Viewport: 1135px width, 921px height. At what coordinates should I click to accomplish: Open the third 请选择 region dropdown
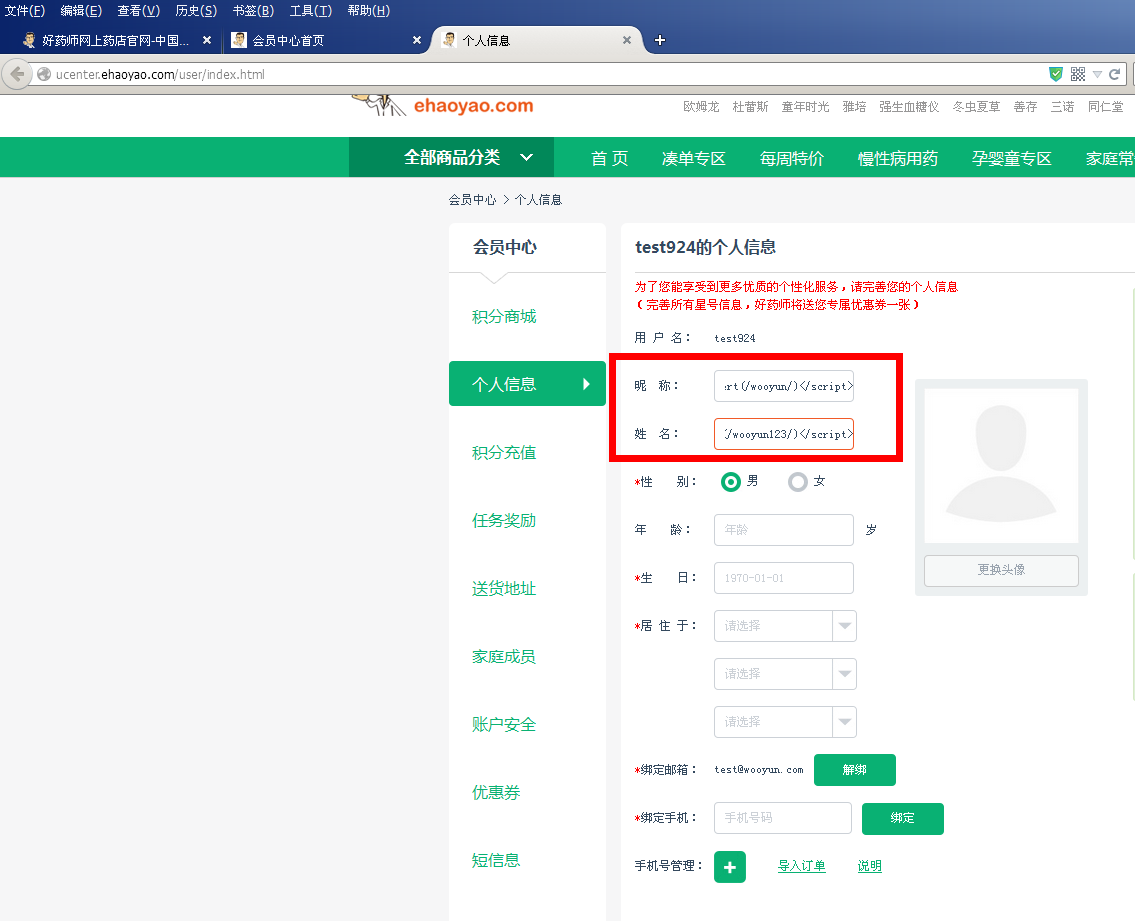pos(785,722)
